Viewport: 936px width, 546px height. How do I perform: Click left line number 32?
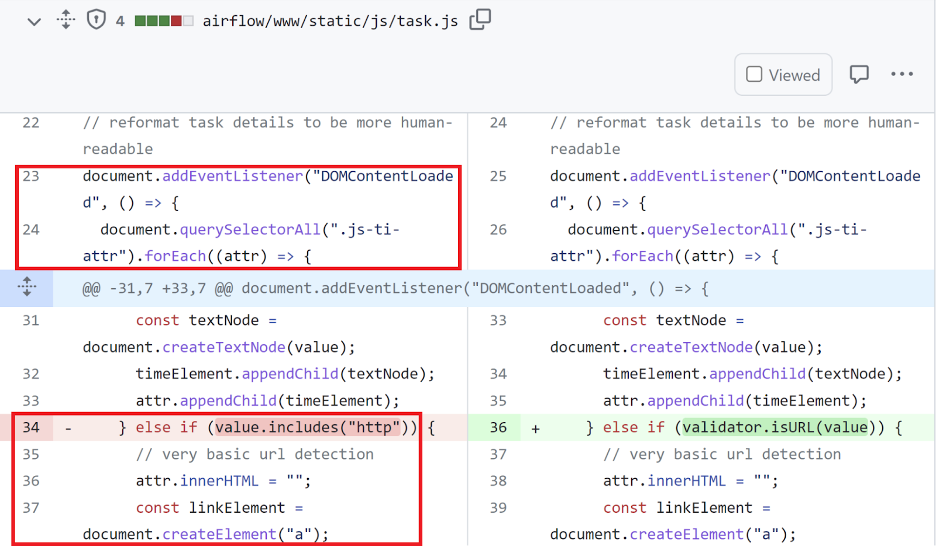pos(31,374)
